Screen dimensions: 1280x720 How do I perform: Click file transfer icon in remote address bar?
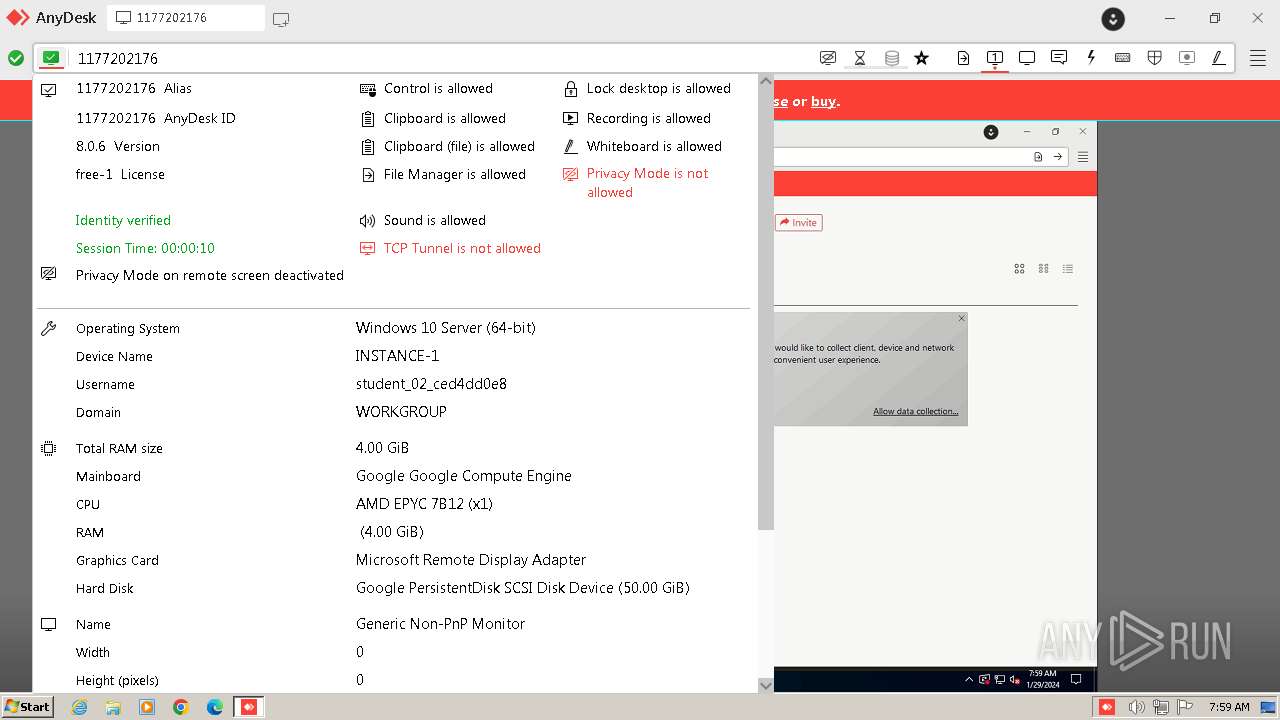point(1038,157)
